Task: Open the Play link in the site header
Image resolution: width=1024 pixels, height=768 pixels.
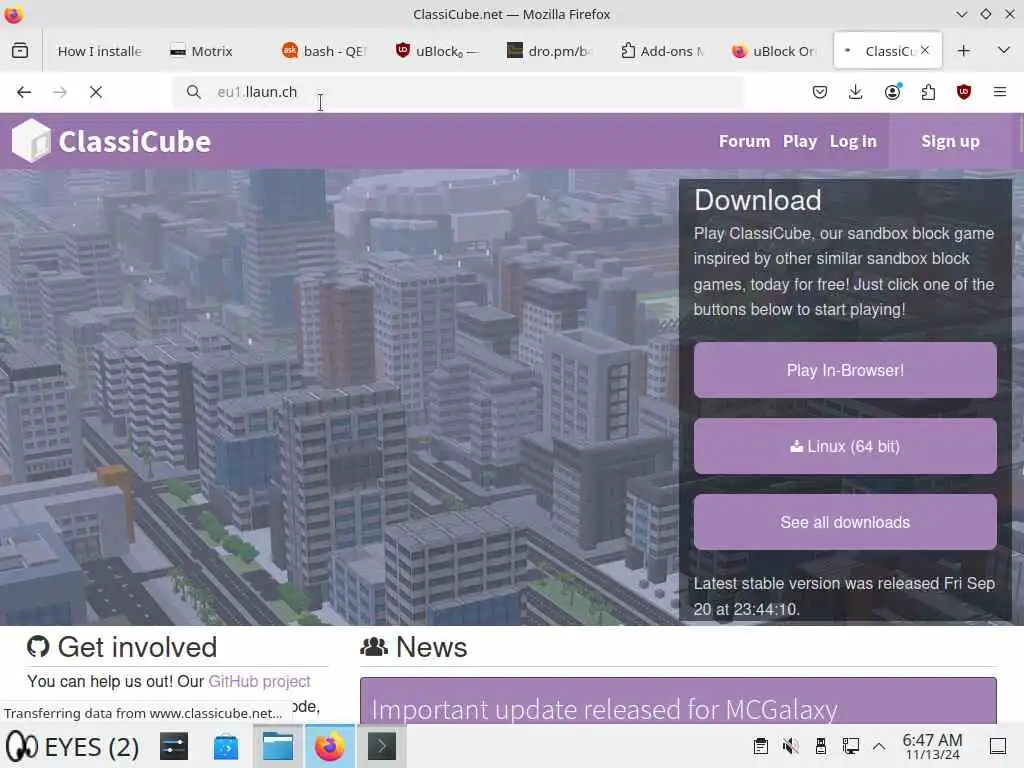Action: click(x=800, y=141)
